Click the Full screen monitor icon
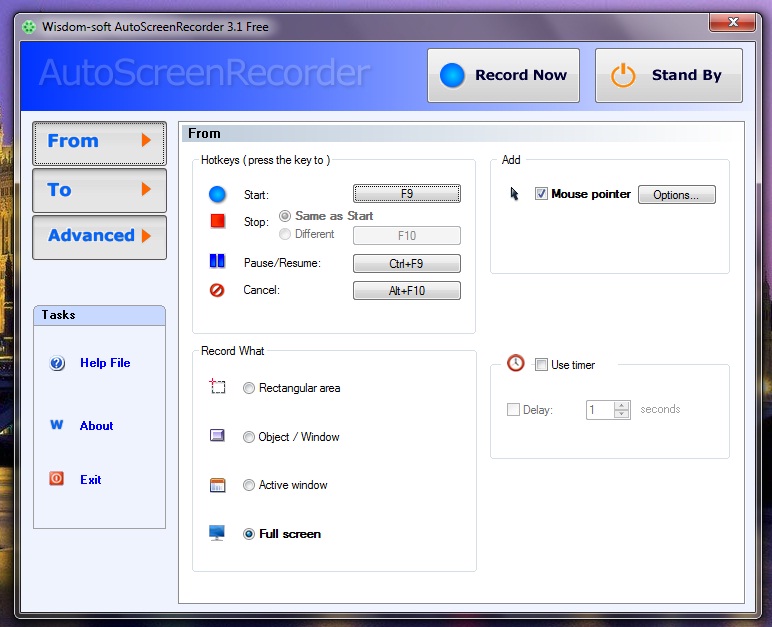This screenshot has height=627, width=772. (x=217, y=532)
